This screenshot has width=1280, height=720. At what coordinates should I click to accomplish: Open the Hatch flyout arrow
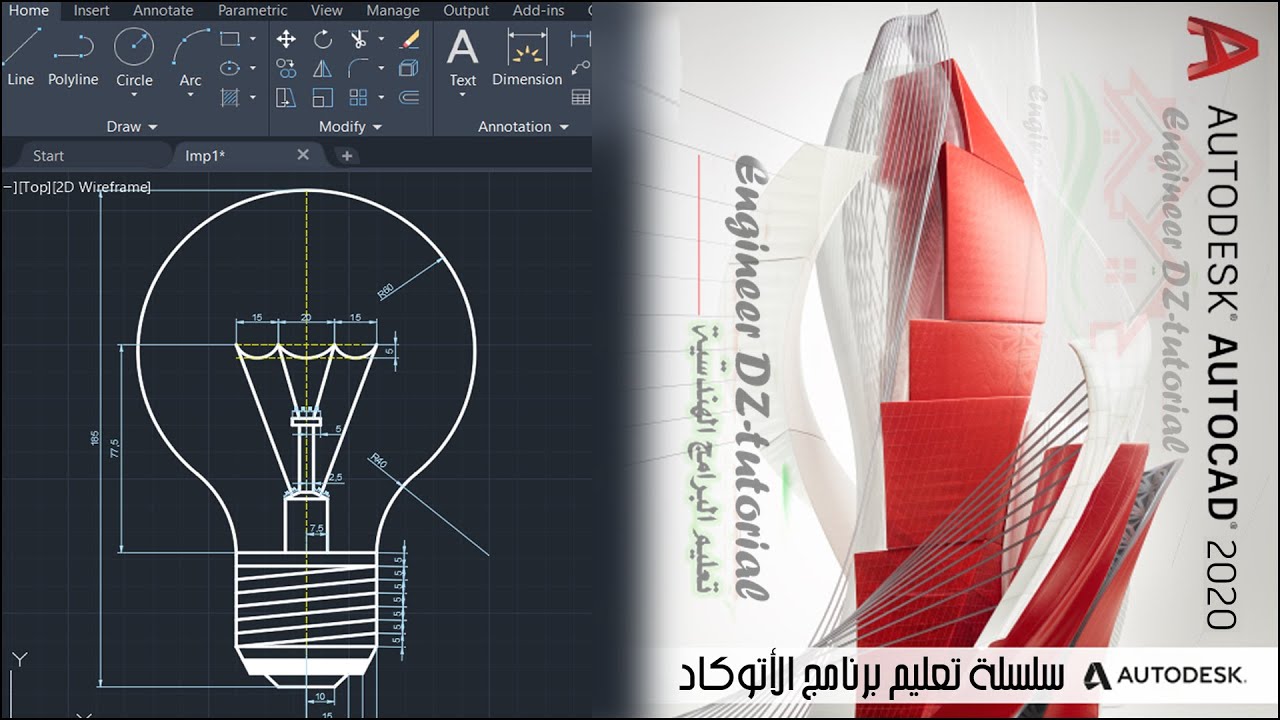click(x=252, y=97)
